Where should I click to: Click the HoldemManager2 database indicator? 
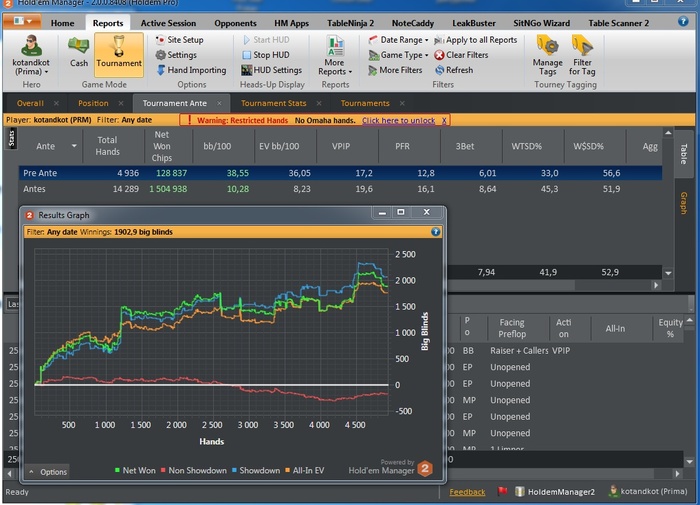pos(555,492)
